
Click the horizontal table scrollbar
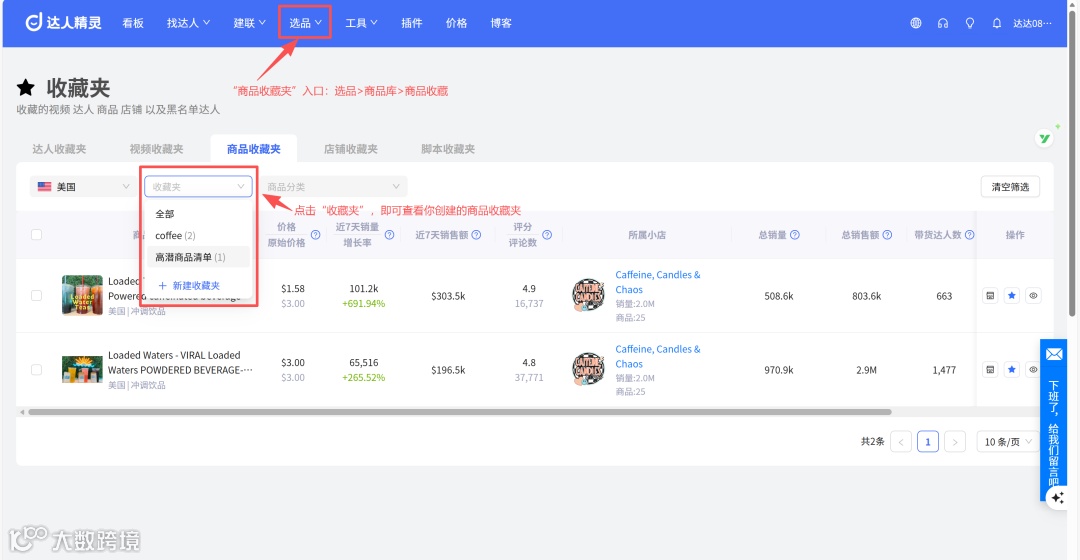[x=460, y=412]
